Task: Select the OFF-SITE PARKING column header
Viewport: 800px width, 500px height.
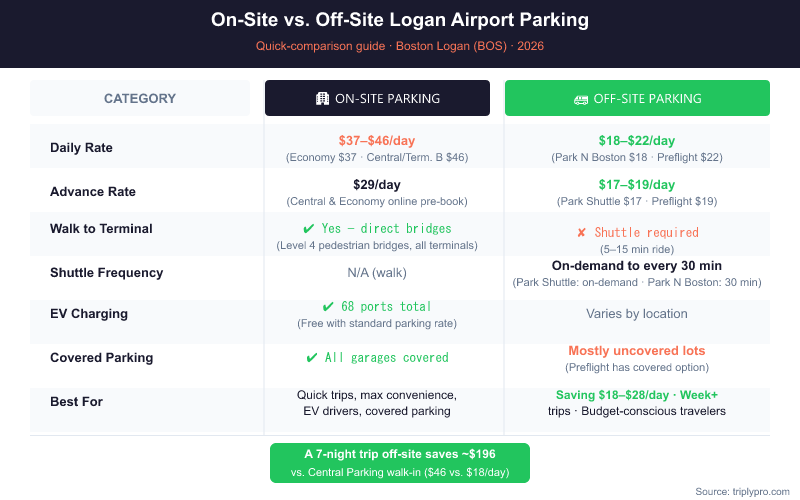Action: pos(637,99)
